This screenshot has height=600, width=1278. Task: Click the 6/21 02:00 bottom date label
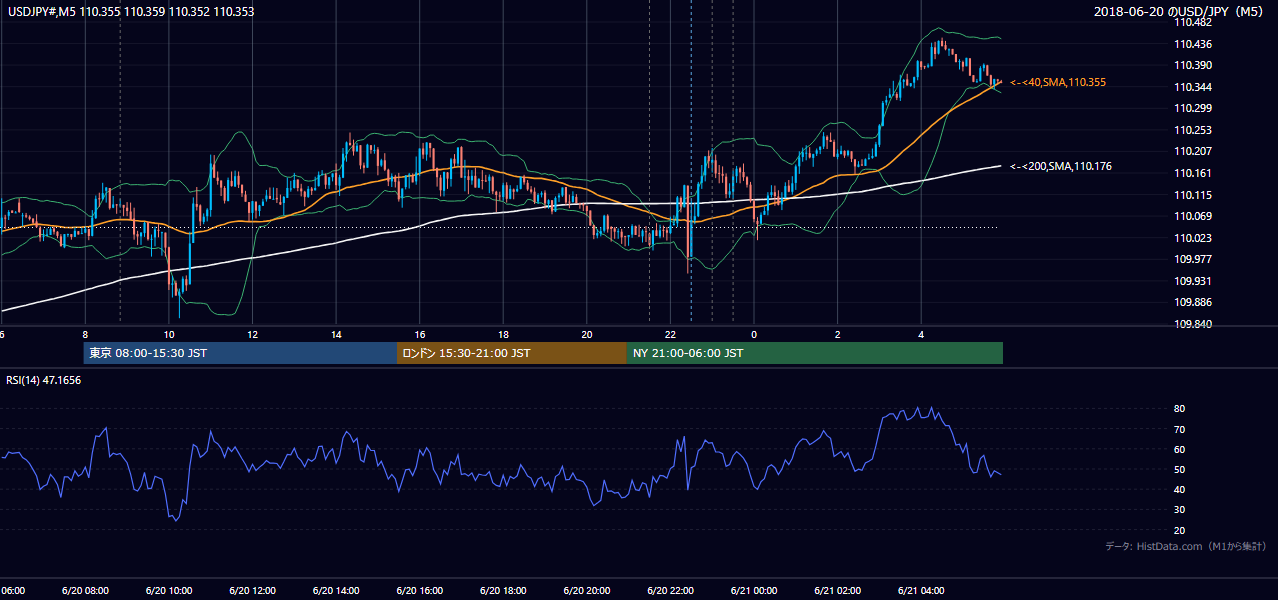tap(837, 591)
